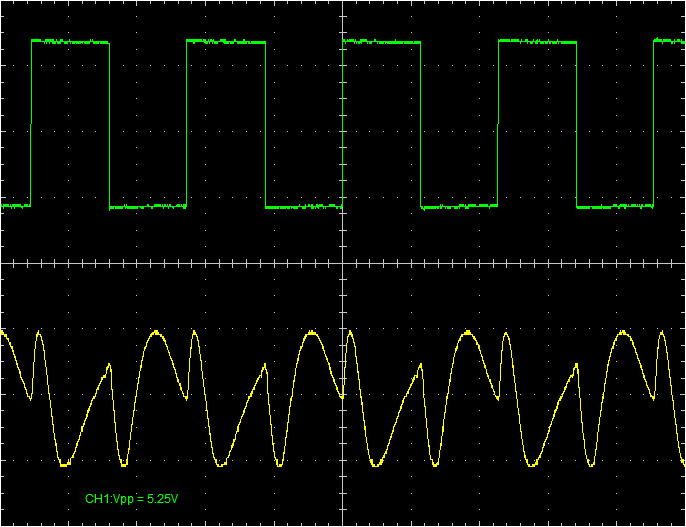Image resolution: width=686 pixels, height=527 pixels.
Task: Click the first falling edge of green square wave
Action: coord(109,125)
